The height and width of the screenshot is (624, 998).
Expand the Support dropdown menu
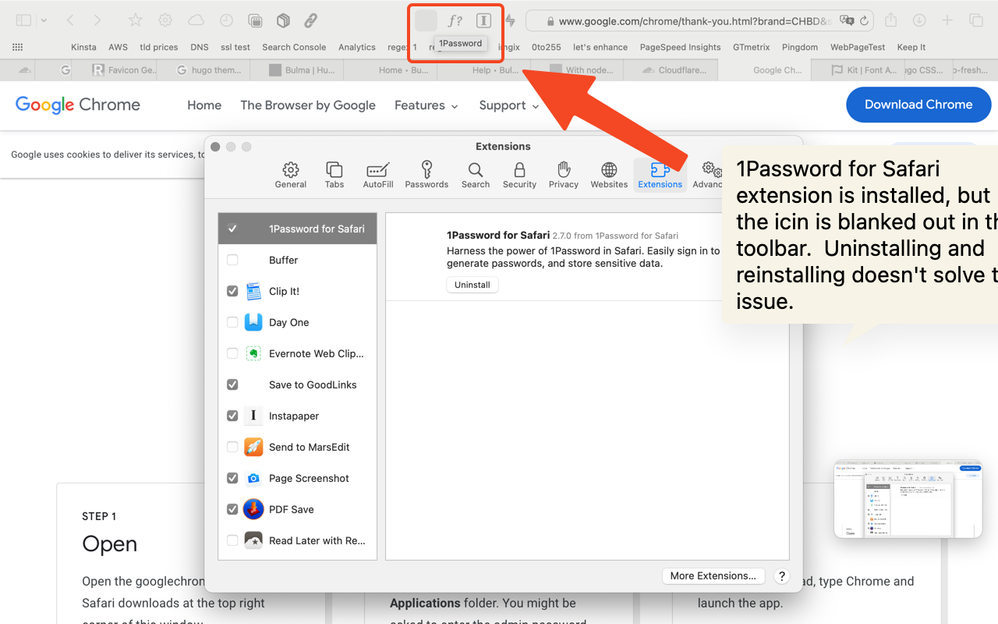tap(509, 105)
